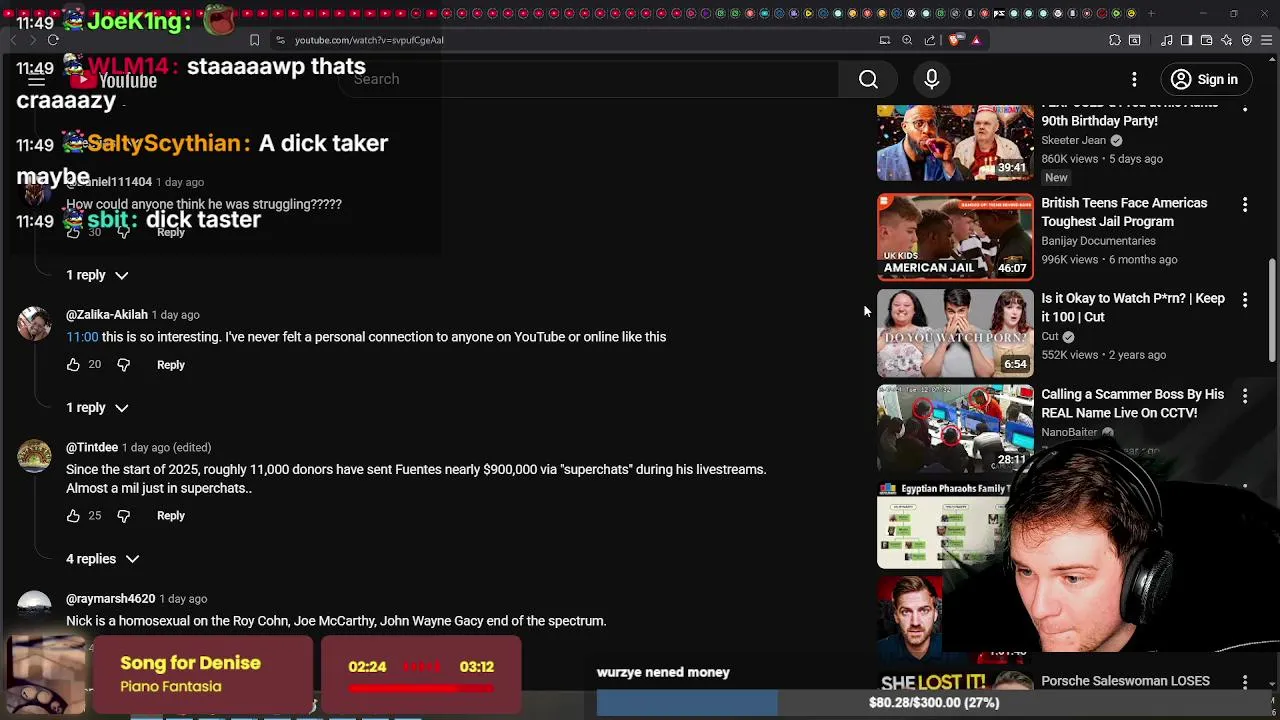Click Zalika-Akilah profile avatar
The width and height of the screenshot is (1280, 720).
pos(34,324)
